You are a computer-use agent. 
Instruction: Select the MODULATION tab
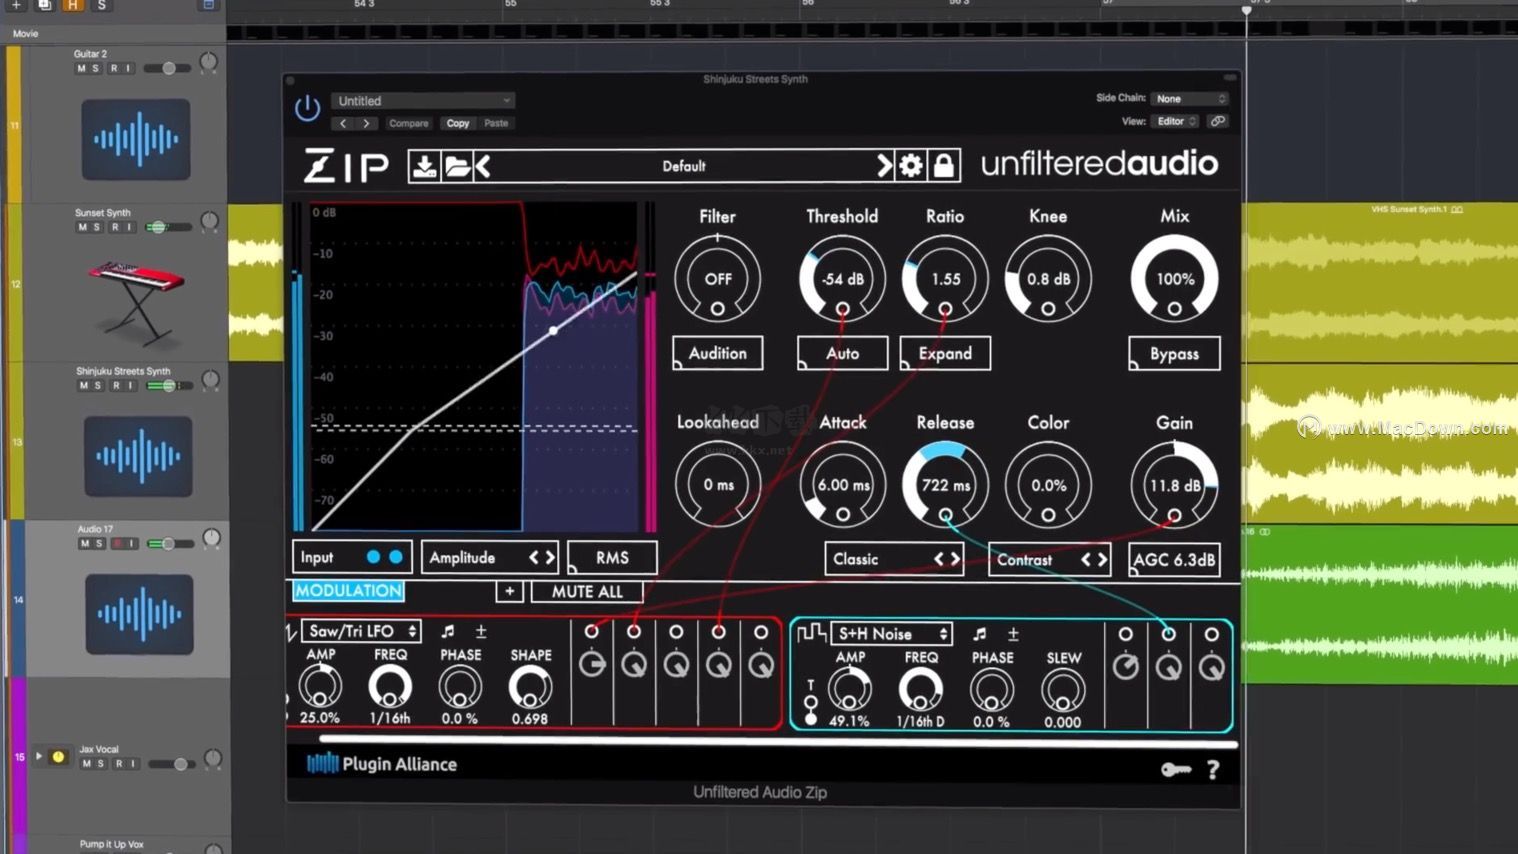[347, 591]
